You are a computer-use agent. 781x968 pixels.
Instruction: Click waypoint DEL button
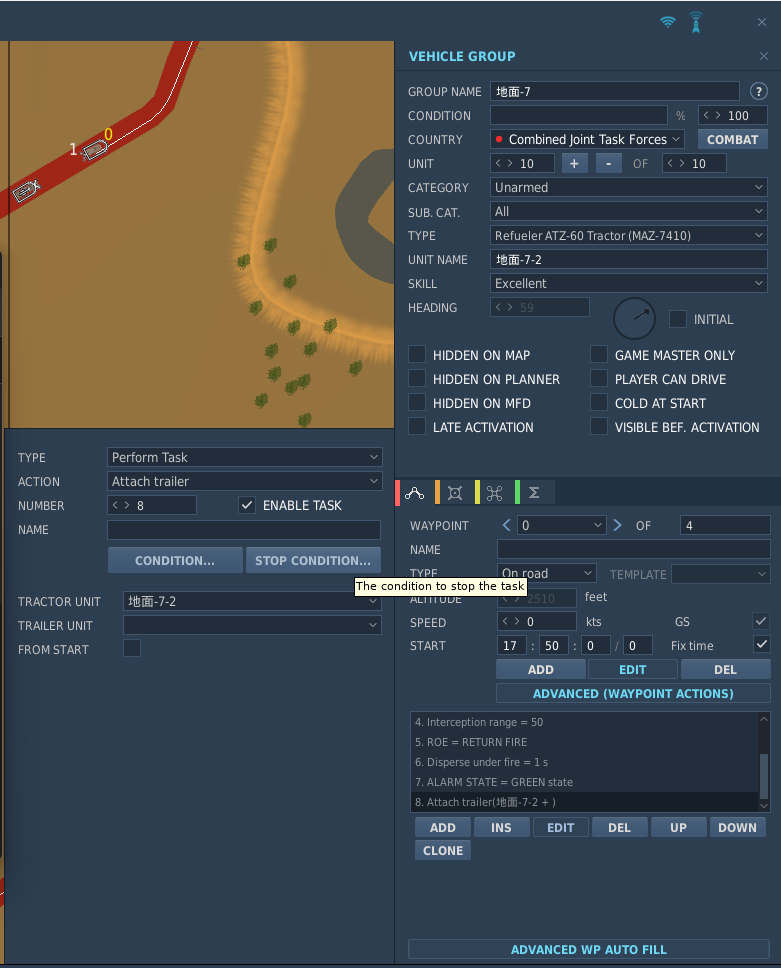[725, 669]
